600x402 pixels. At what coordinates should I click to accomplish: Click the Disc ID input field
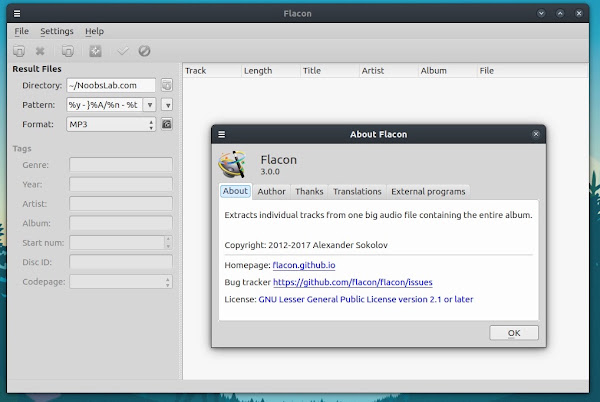click(121, 262)
